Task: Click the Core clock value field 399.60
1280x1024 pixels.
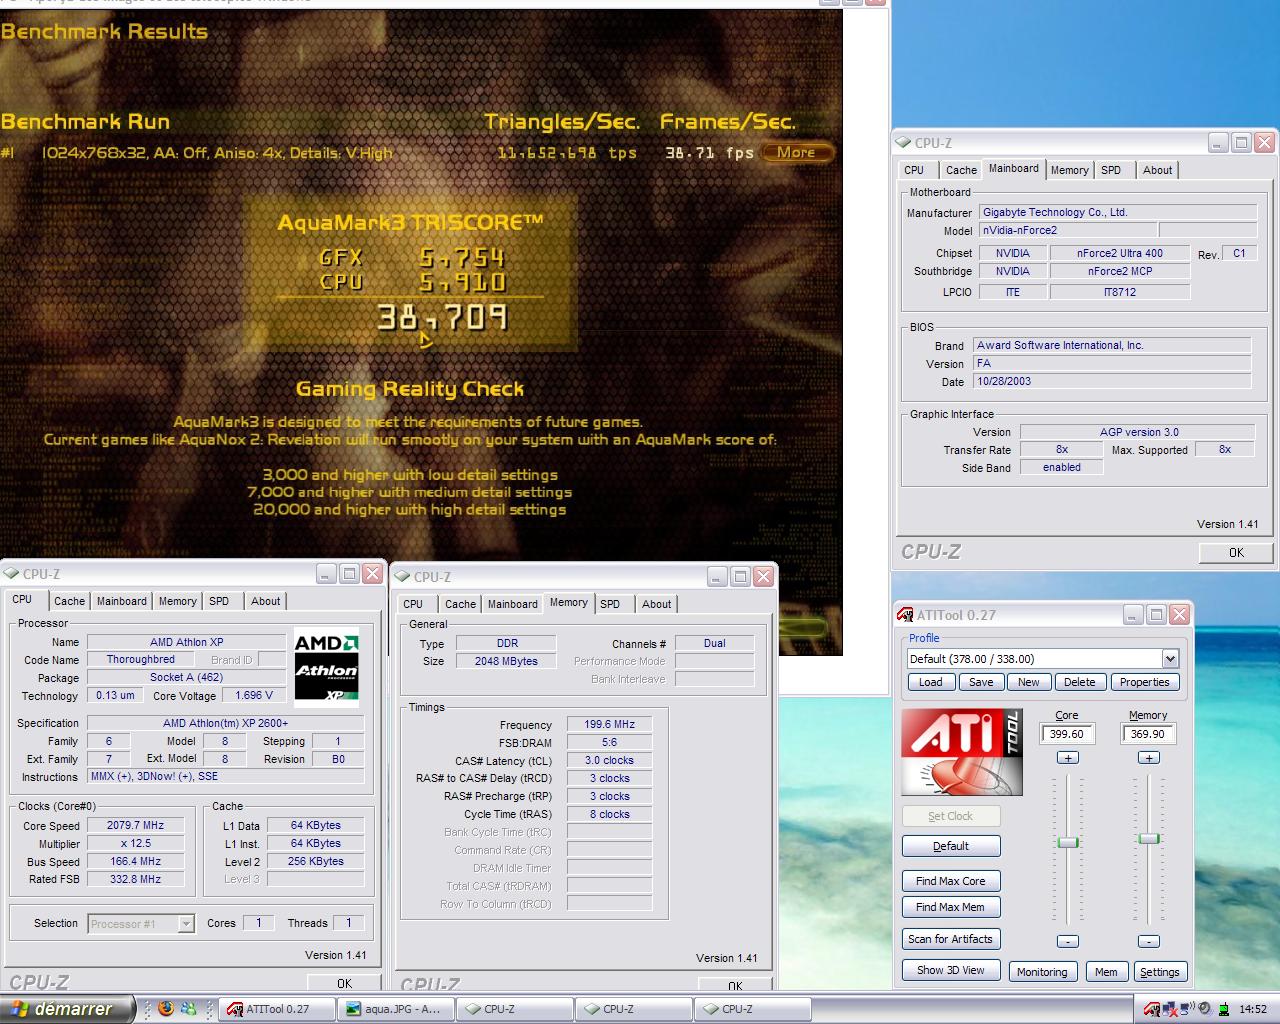Action: pyautogui.click(x=1067, y=734)
